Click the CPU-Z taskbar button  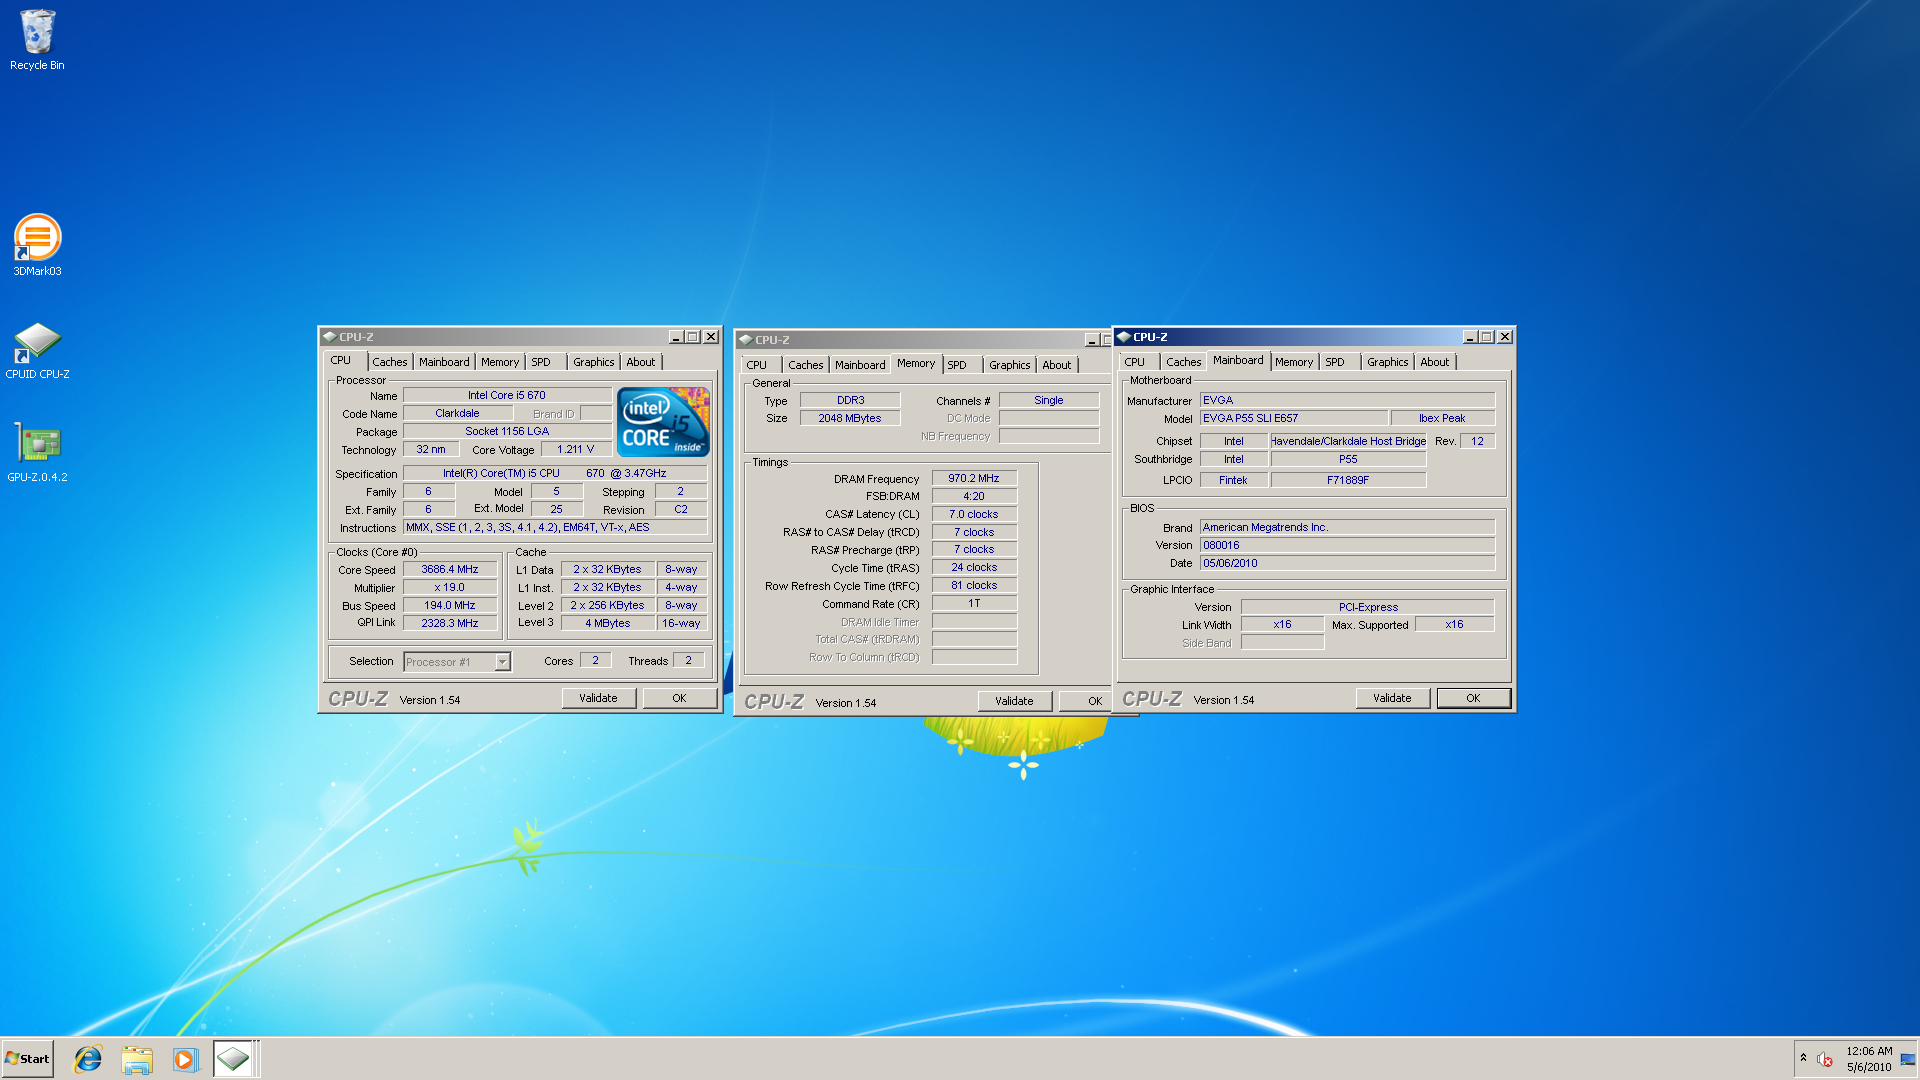(x=233, y=1059)
